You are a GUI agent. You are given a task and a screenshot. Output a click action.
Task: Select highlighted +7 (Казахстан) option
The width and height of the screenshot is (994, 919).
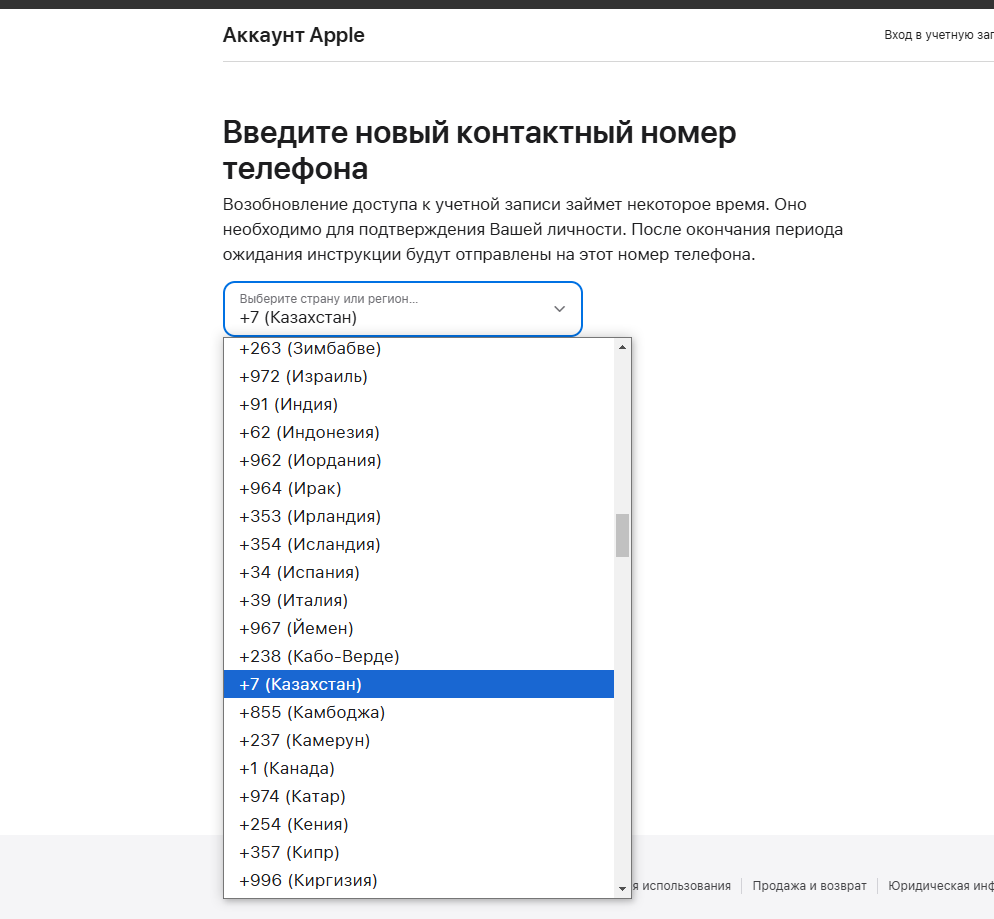[x=418, y=684]
